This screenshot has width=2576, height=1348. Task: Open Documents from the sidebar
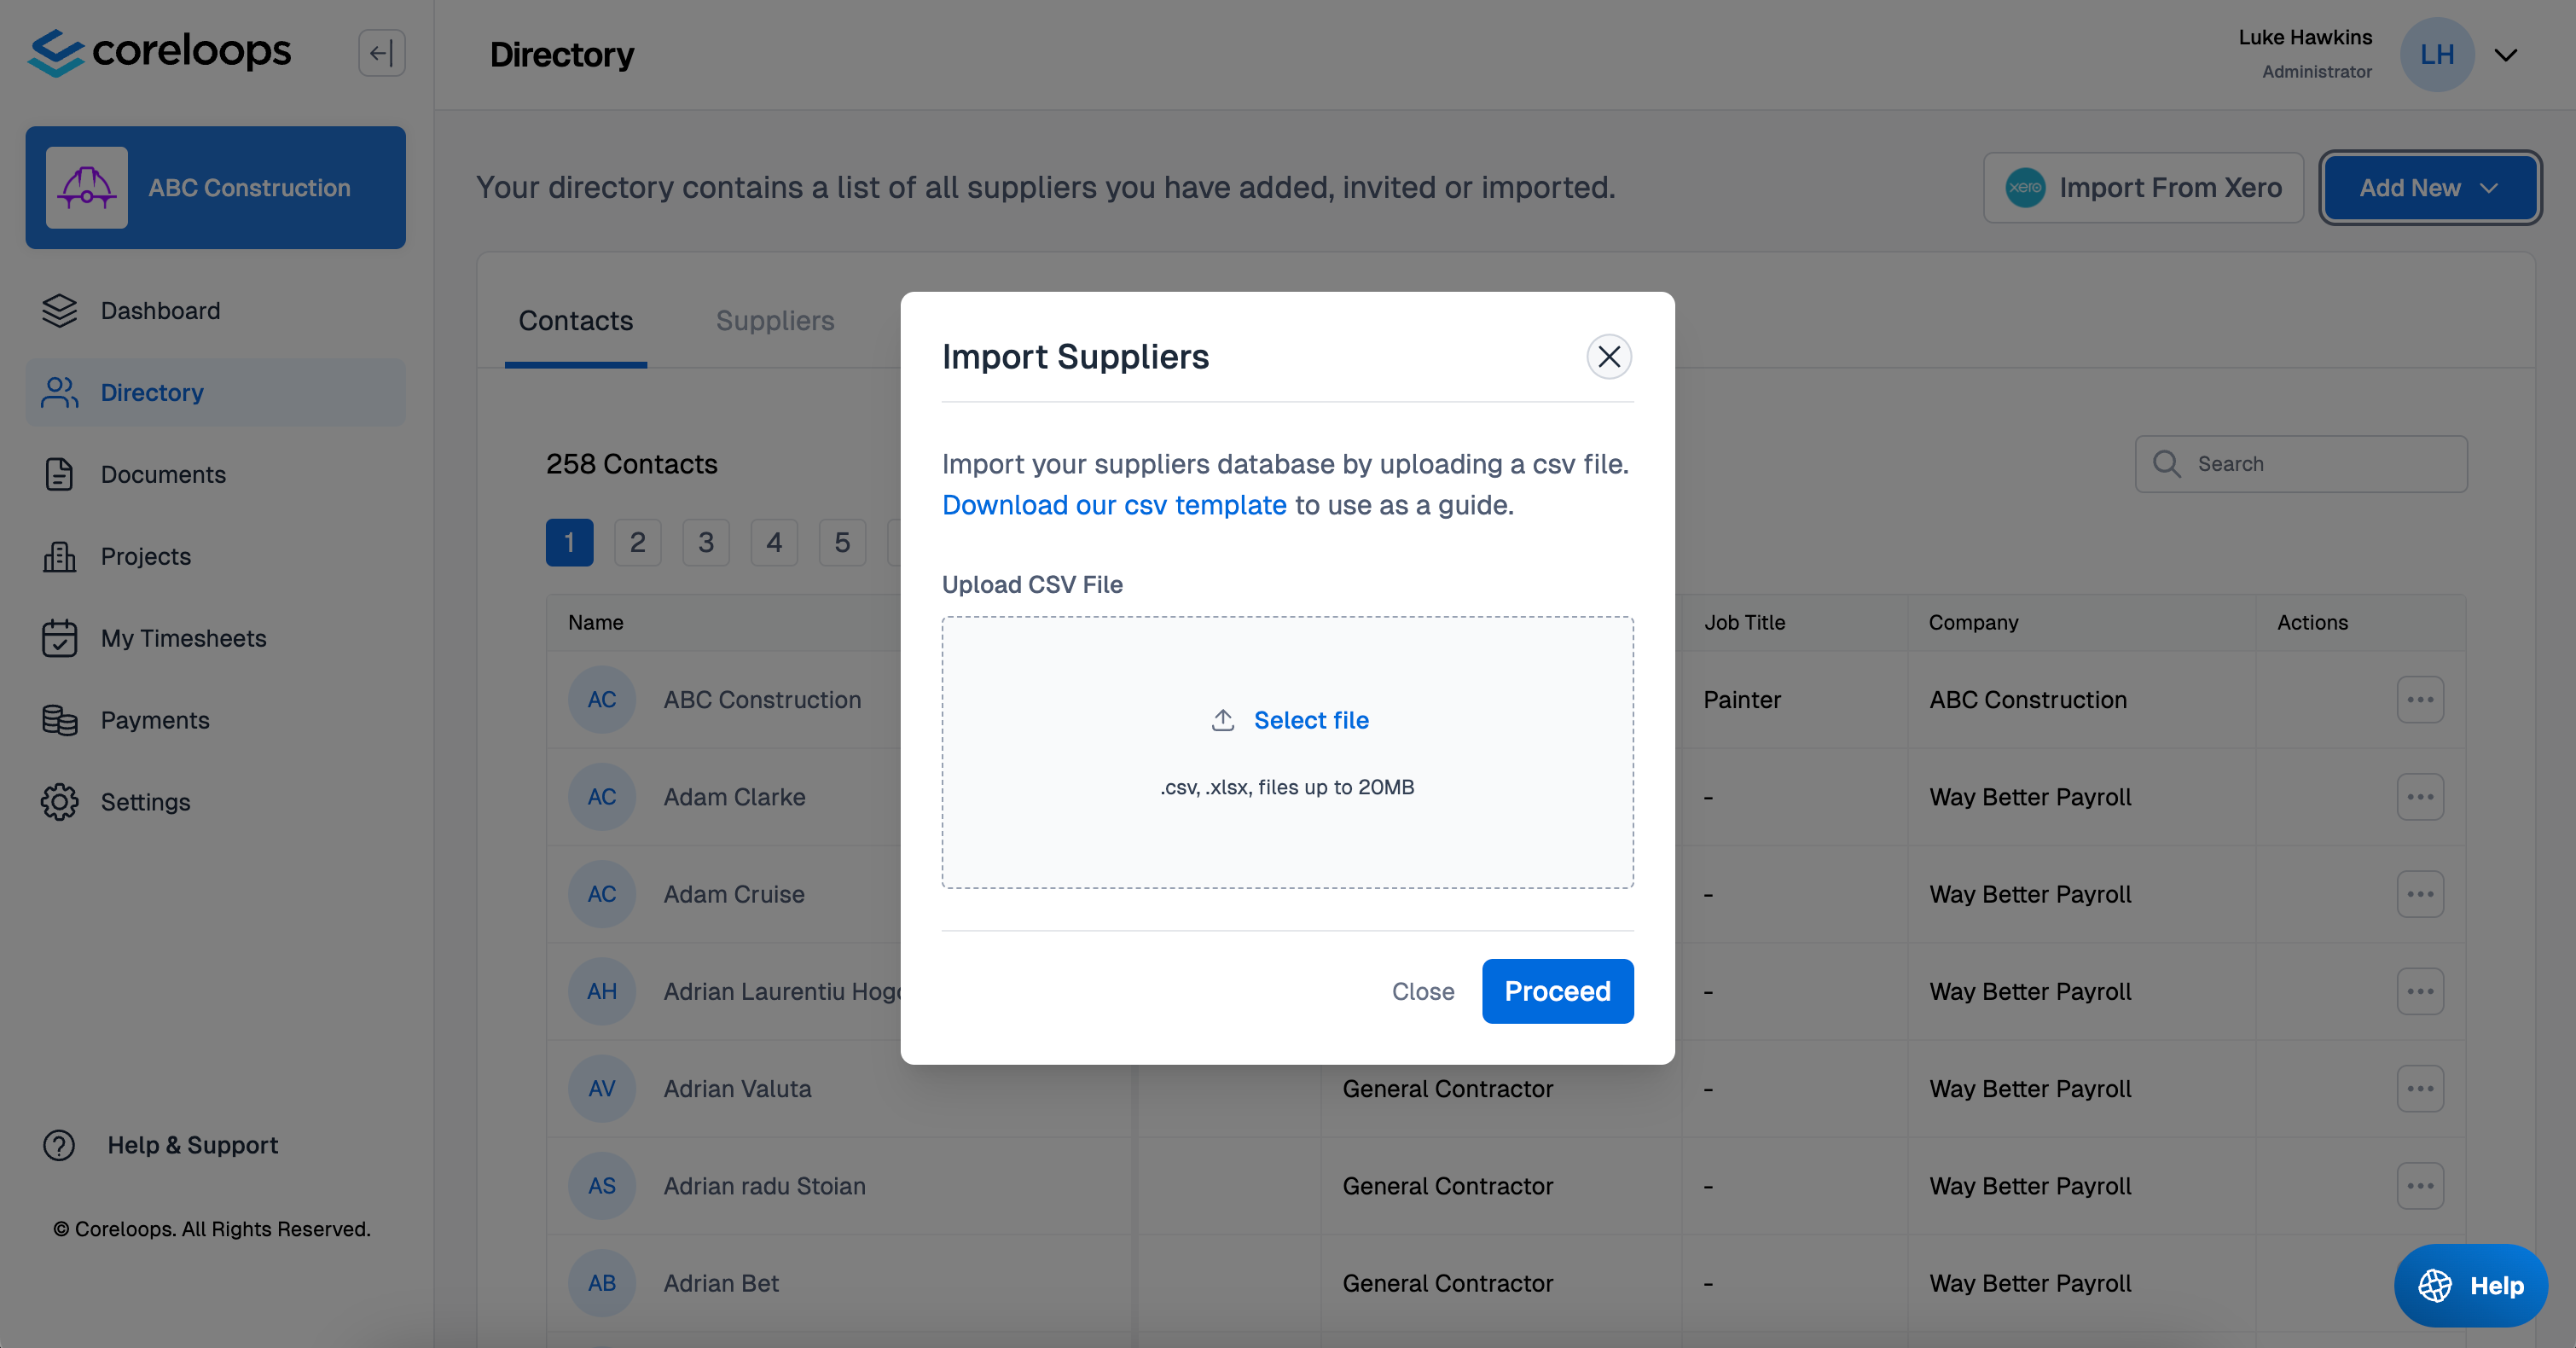point(216,475)
